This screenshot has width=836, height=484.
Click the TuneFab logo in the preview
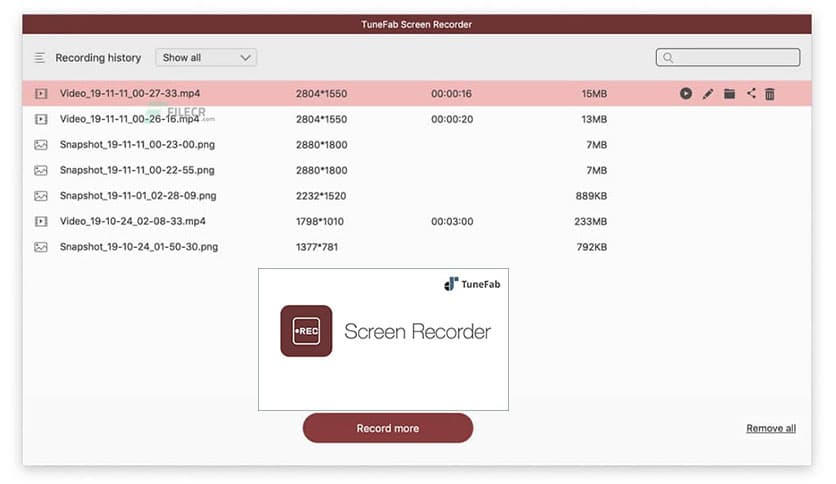tap(472, 284)
